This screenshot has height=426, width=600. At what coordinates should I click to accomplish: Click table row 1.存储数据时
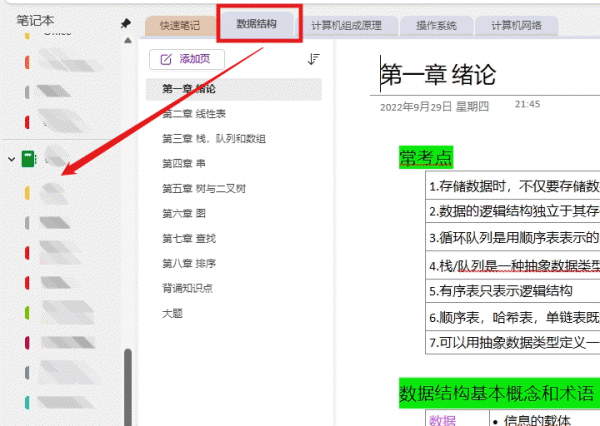513,186
